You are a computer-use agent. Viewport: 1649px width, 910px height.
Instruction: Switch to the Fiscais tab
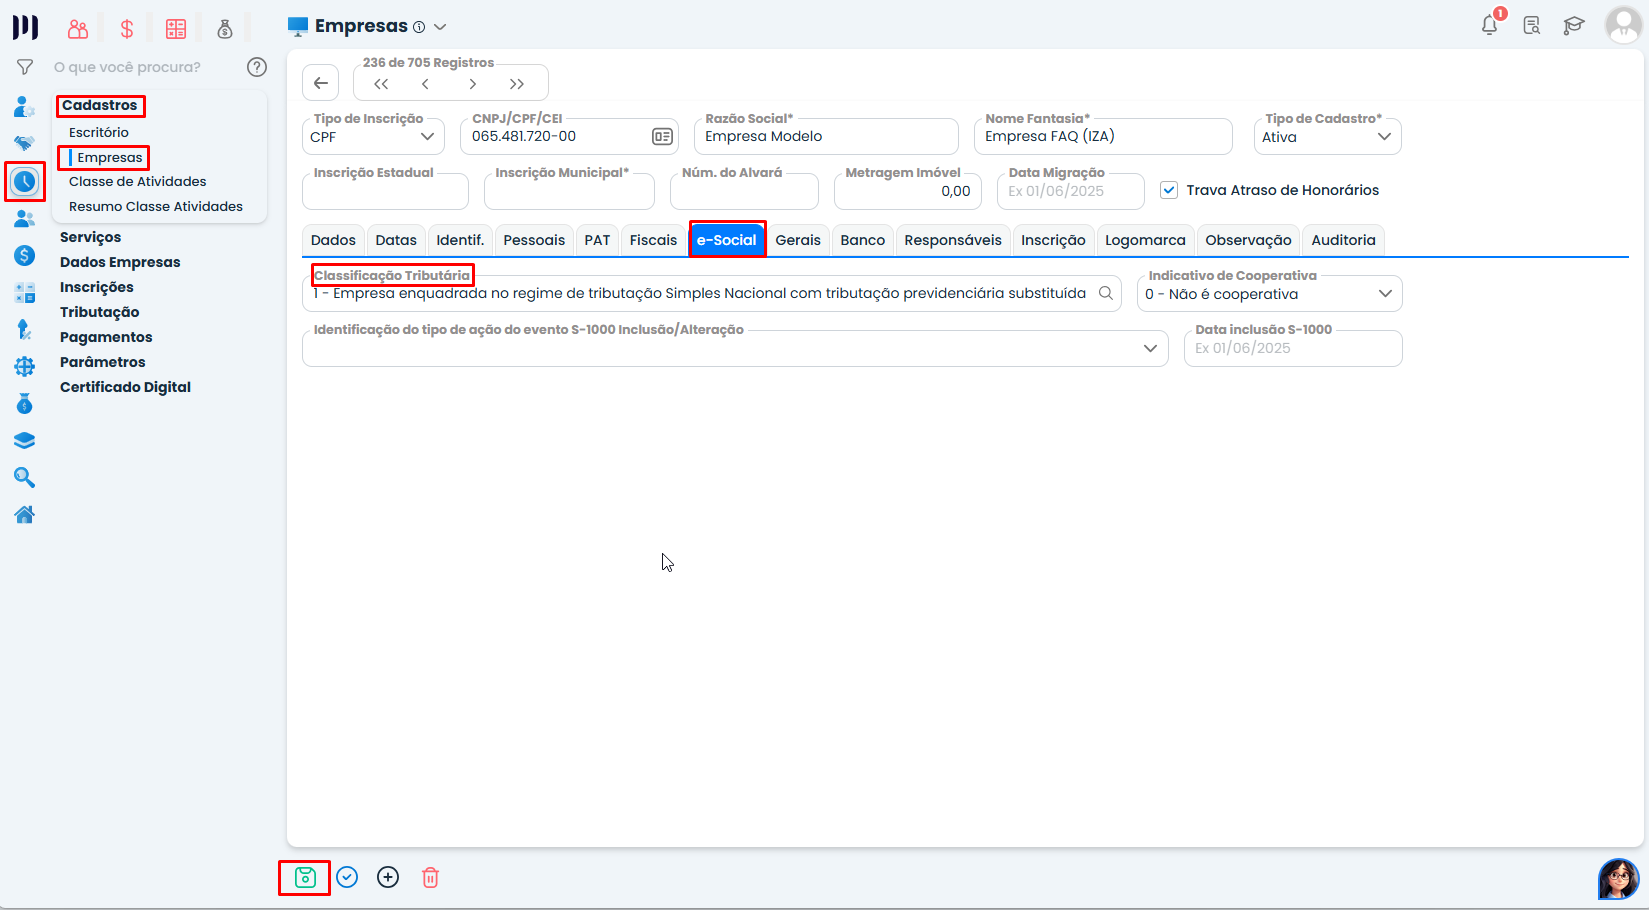pos(653,240)
